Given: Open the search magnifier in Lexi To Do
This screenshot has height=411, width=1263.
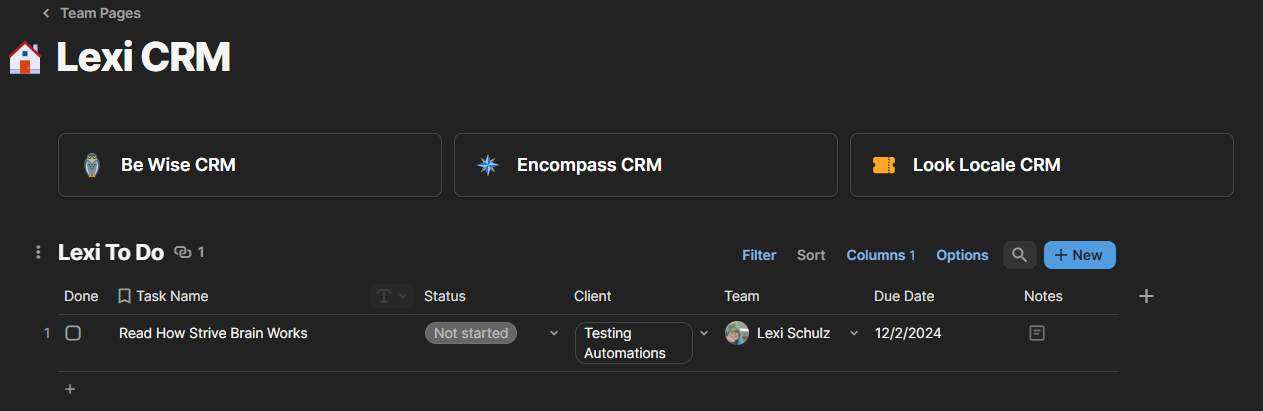Looking at the screenshot, I should tap(1019, 255).
